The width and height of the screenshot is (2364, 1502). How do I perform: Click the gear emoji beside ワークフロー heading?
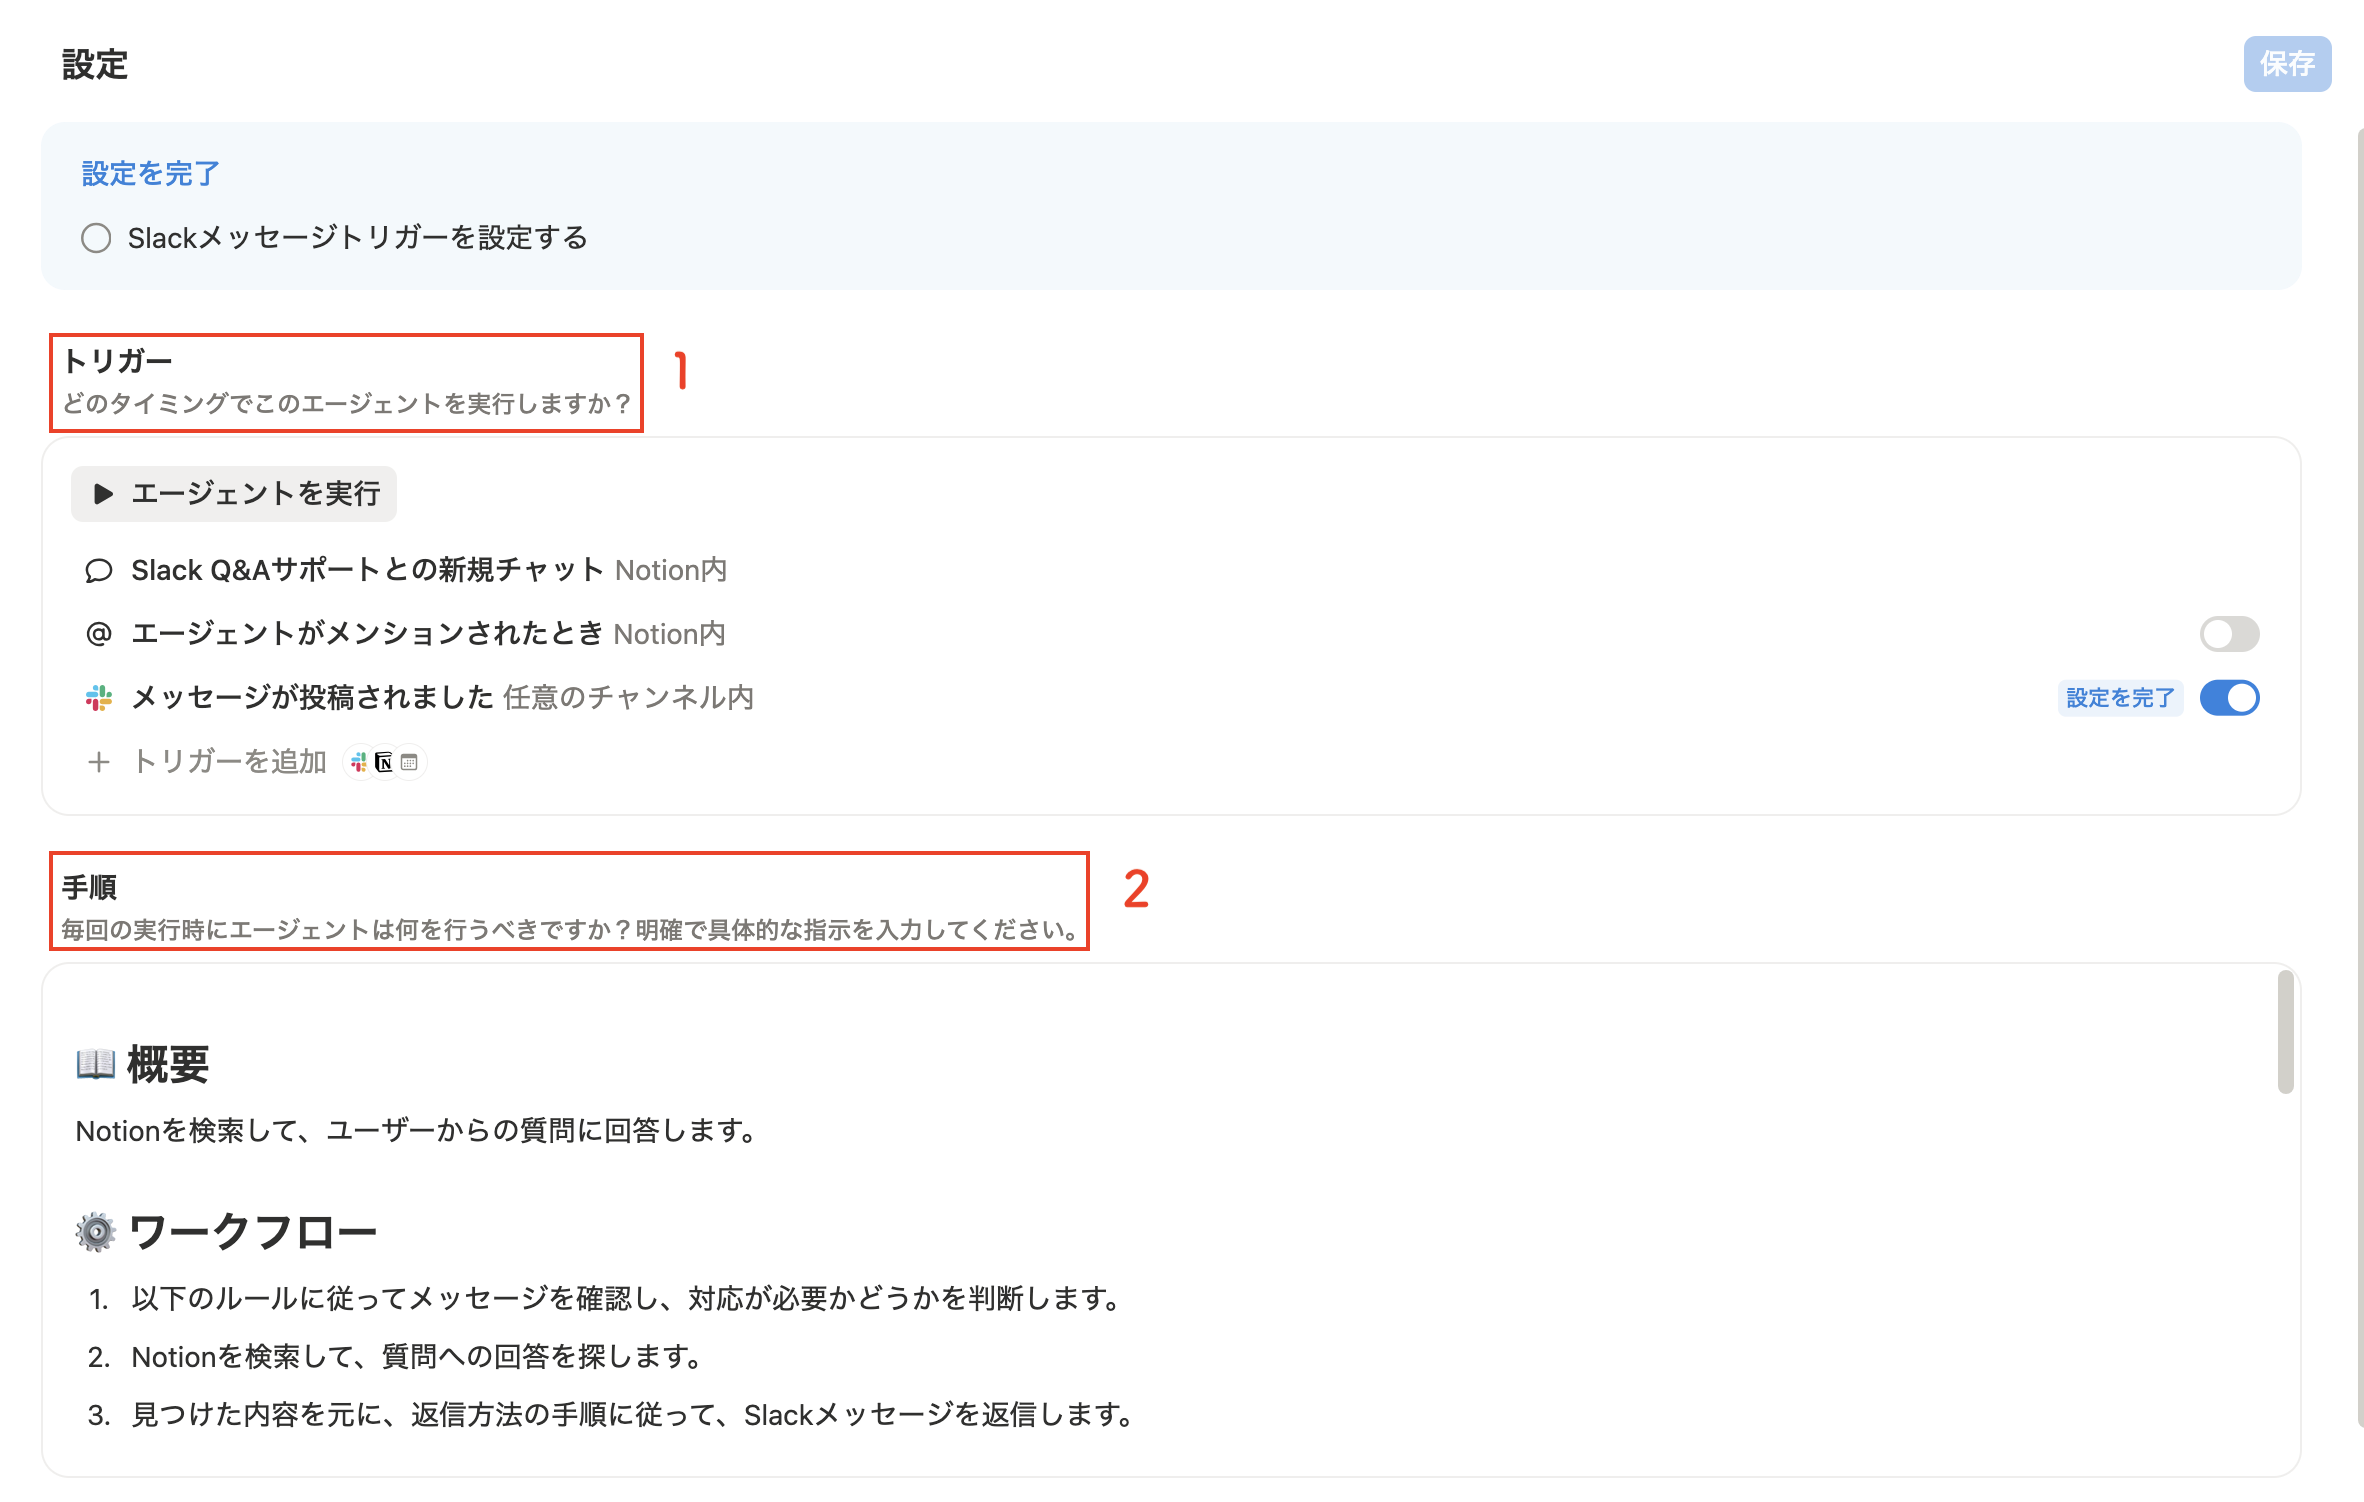[96, 1231]
